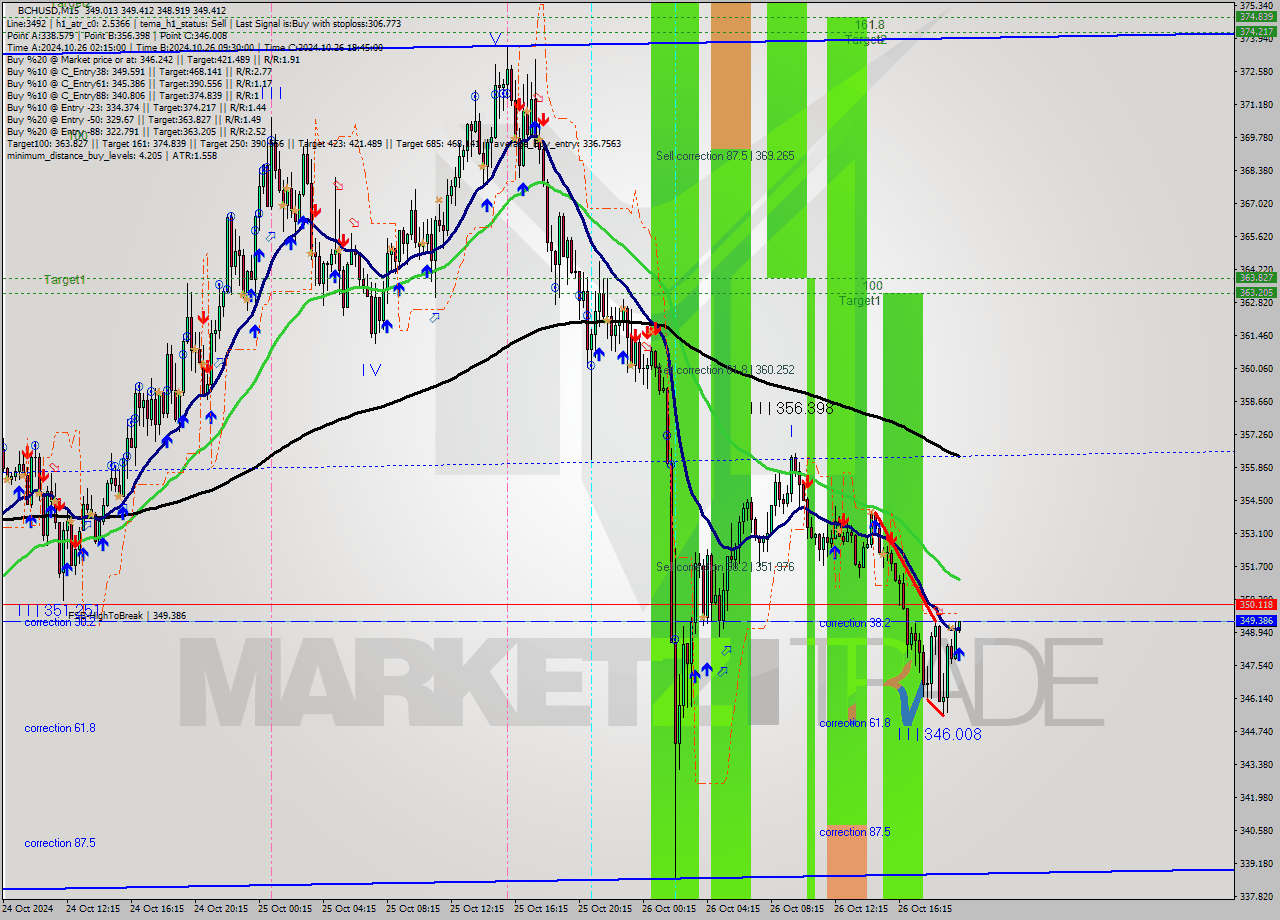Viewport: 1280px width, 920px height.
Task: Click the green 374.839 price tag
Action: coord(1256,16)
